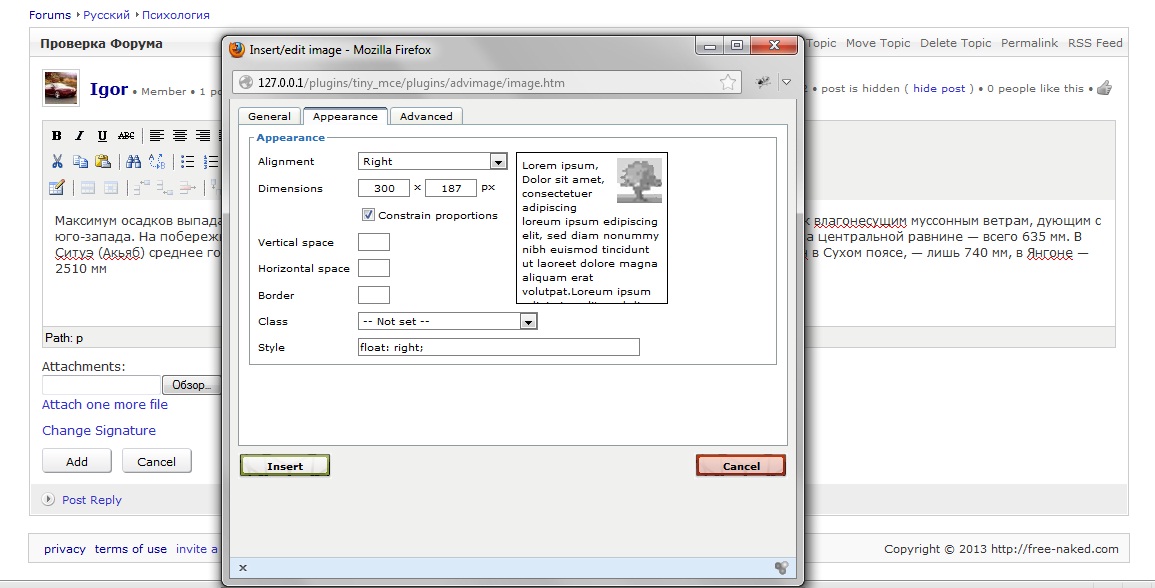
Task: Bookmark page with the star icon
Action: coord(728,82)
